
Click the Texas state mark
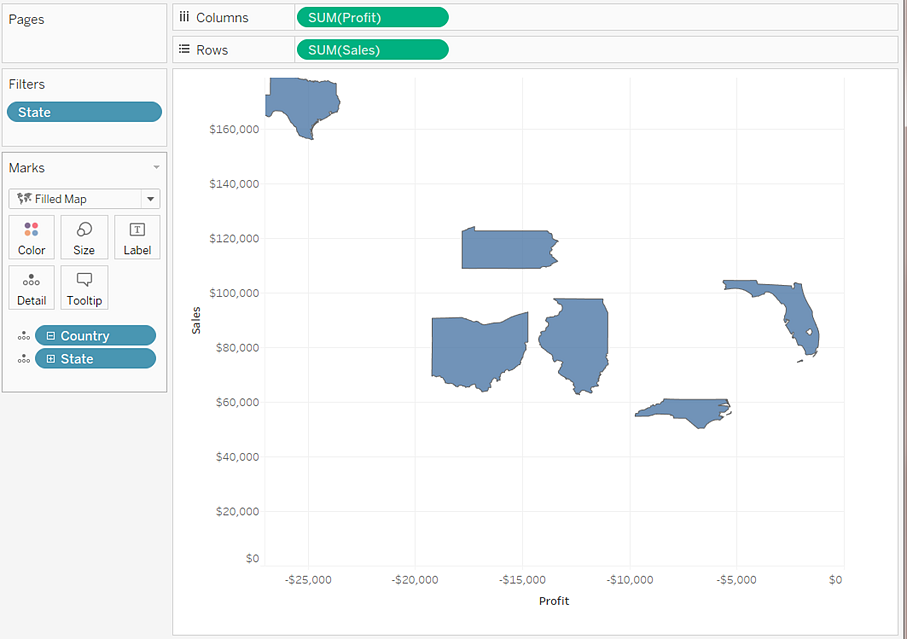305,105
